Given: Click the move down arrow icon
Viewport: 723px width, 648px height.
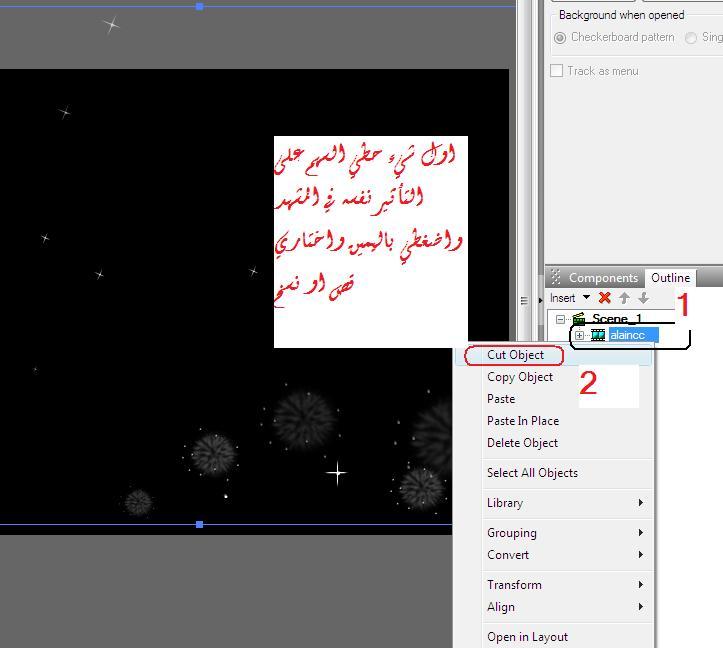Looking at the screenshot, I should (x=643, y=298).
